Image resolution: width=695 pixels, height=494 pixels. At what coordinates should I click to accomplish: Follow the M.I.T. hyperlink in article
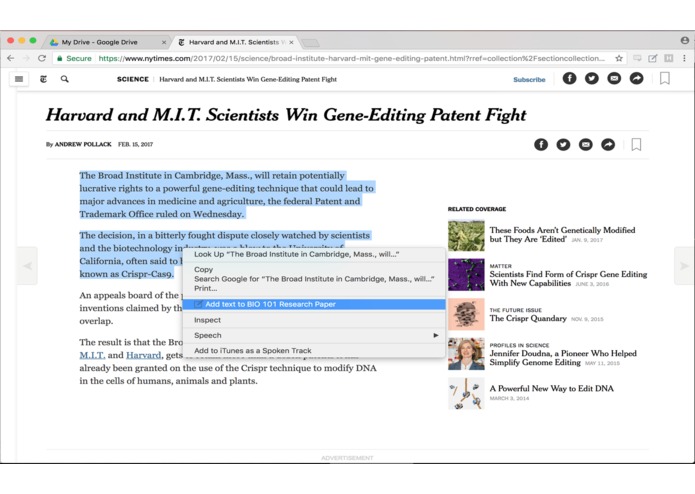tap(92, 355)
